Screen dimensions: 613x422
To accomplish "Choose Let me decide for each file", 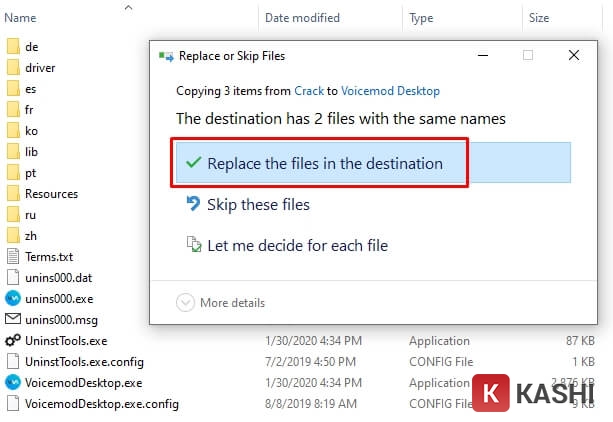I will pyautogui.click(x=298, y=246).
